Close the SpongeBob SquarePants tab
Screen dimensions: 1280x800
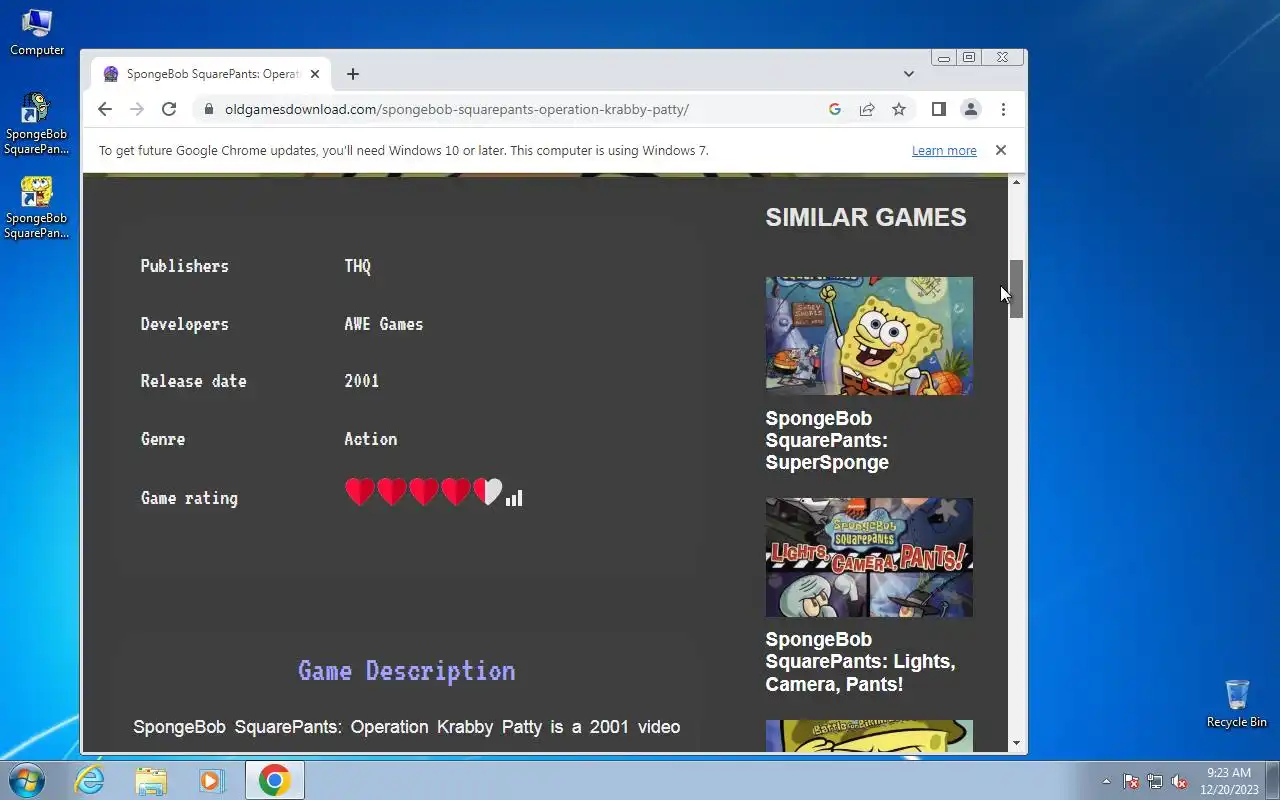(315, 74)
